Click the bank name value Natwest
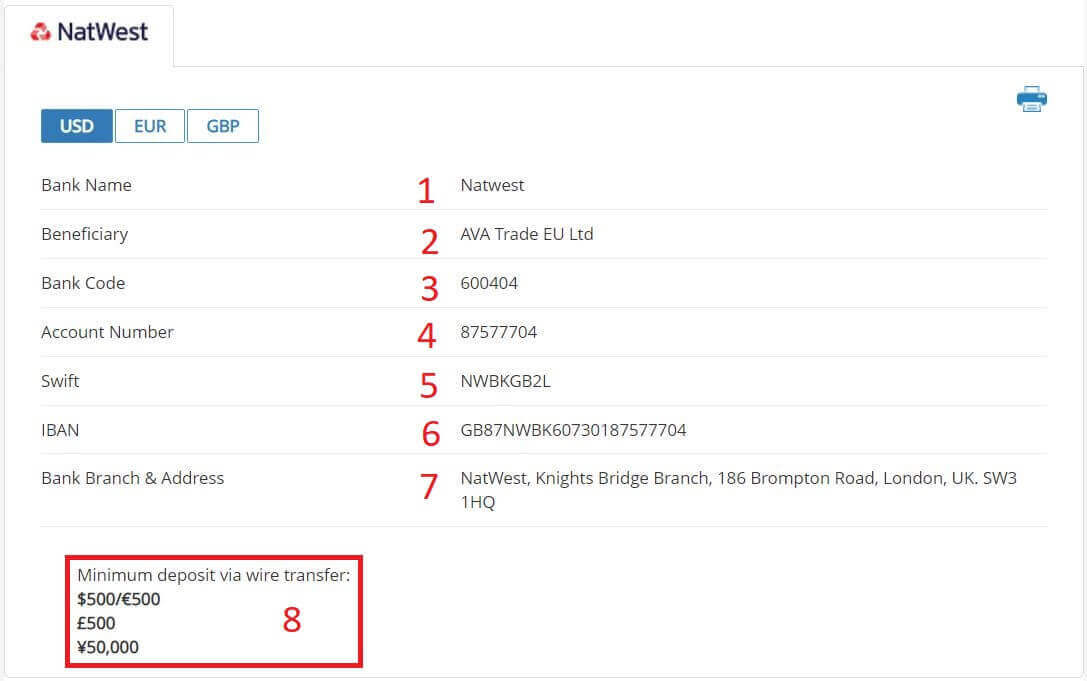 click(x=492, y=185)
